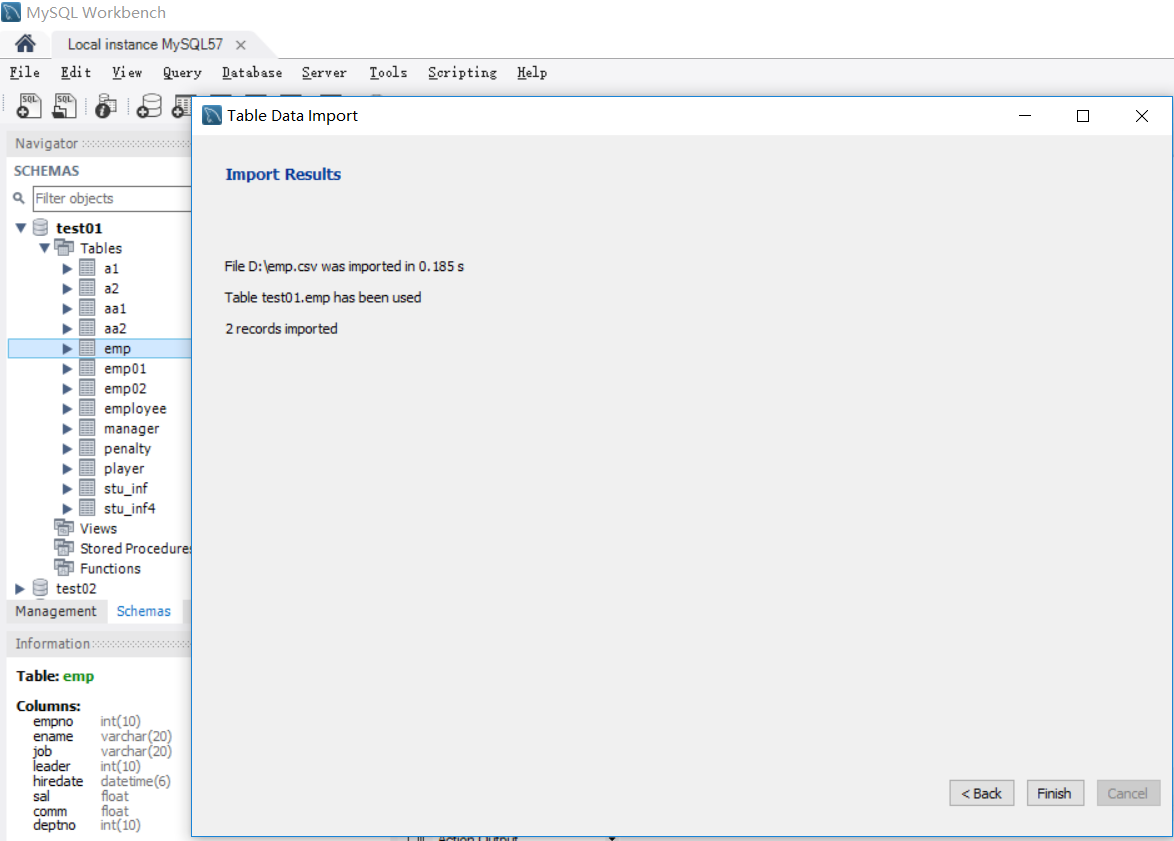Expand the aa2 table node
The height and width of the screenshot is (841, 1174).
pyautogui.click(x=67, y=328)
